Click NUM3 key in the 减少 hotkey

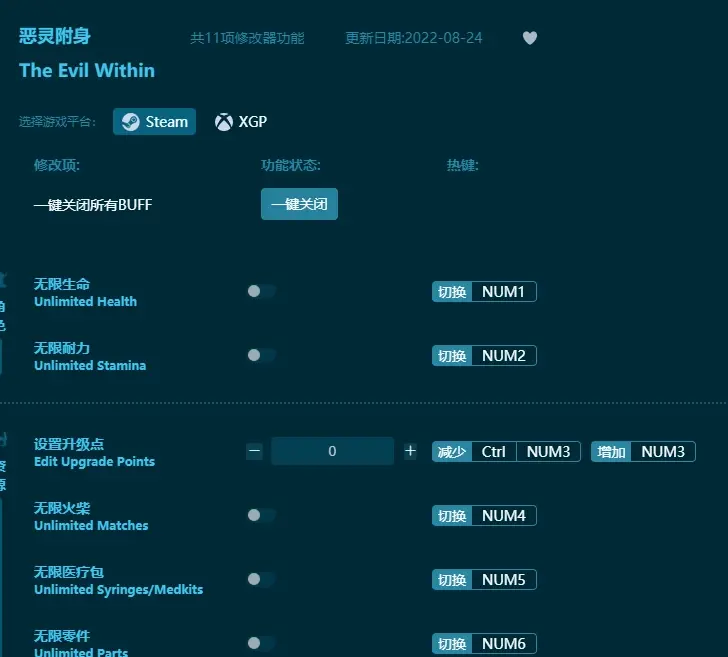548,451
